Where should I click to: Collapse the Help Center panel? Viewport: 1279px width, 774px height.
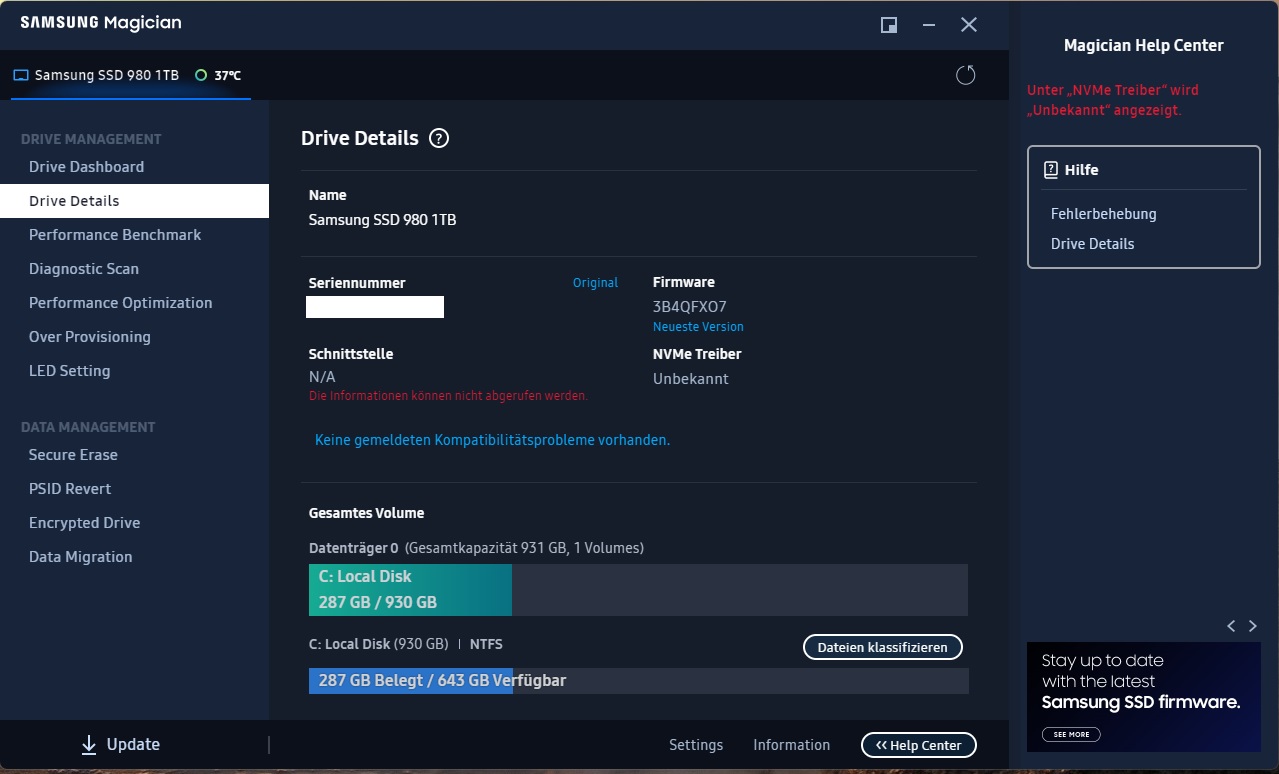tap(918, 745)
